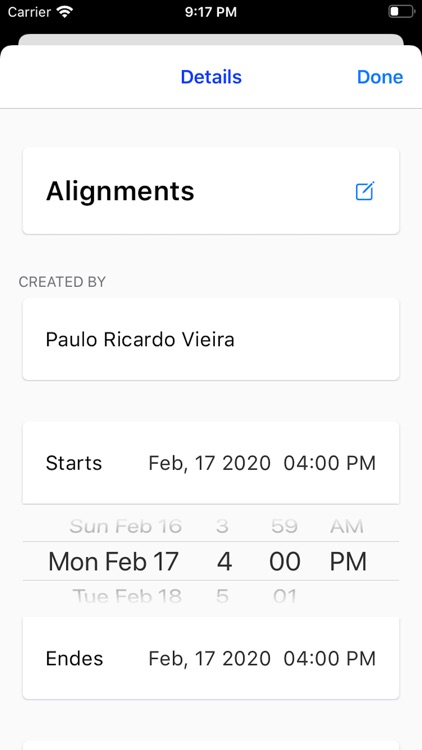Tap the battery icon in the status bar
This screenshot has width=422, height=750.
tap(401, 11)
